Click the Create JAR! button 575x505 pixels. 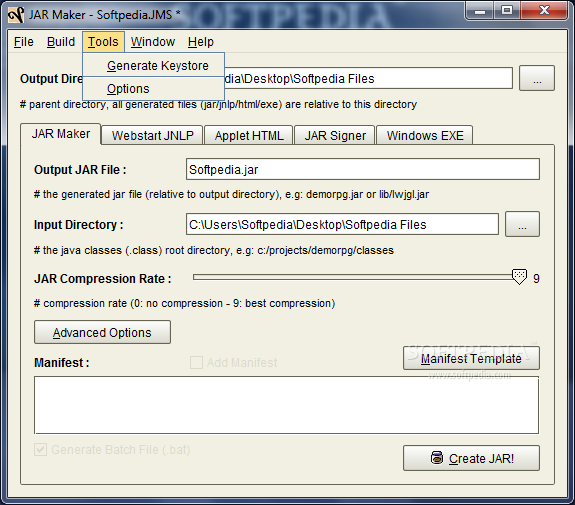pos(471,458)
